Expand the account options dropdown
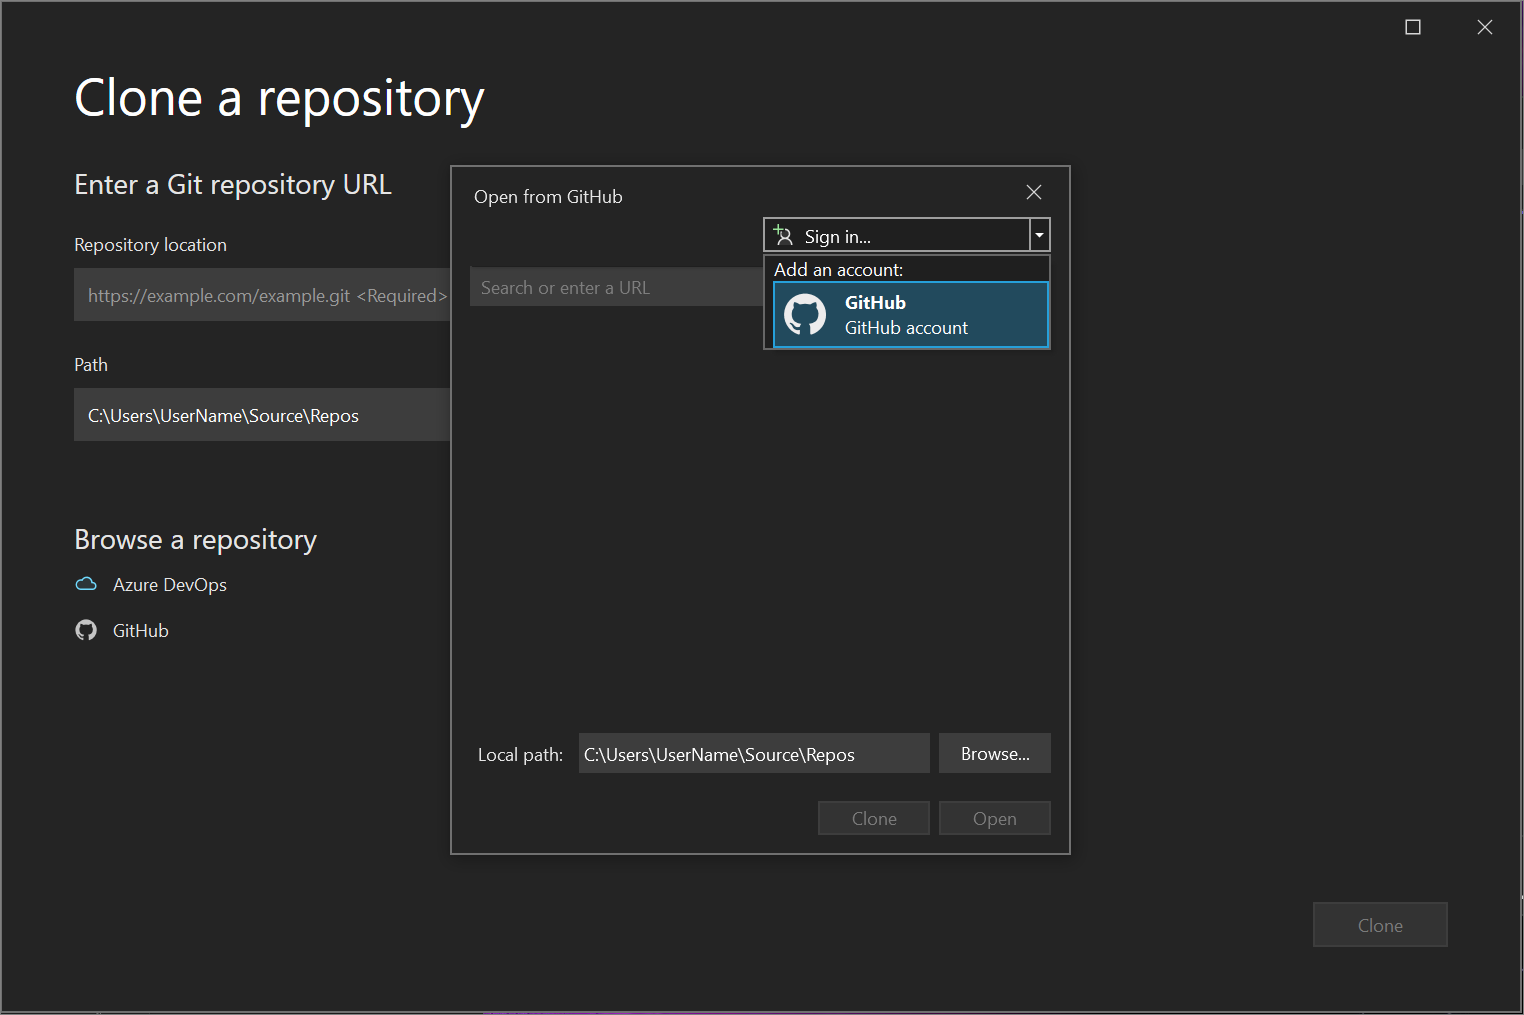 tap(1039, 234)
